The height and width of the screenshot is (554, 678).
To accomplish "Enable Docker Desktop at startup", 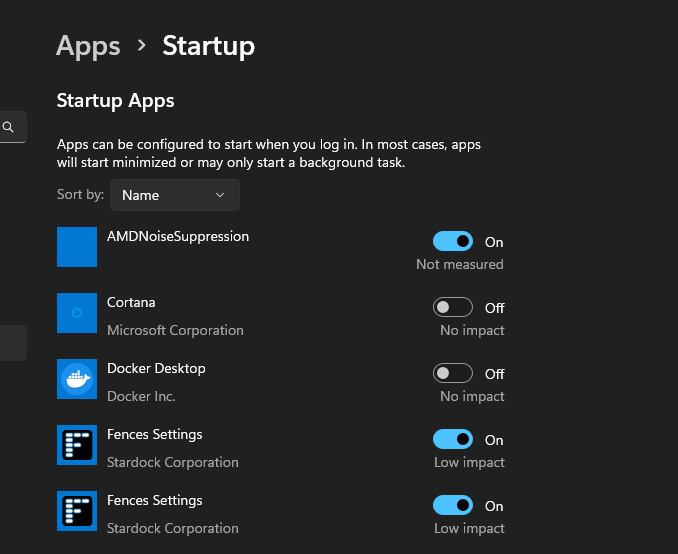I will click(453, 373).
